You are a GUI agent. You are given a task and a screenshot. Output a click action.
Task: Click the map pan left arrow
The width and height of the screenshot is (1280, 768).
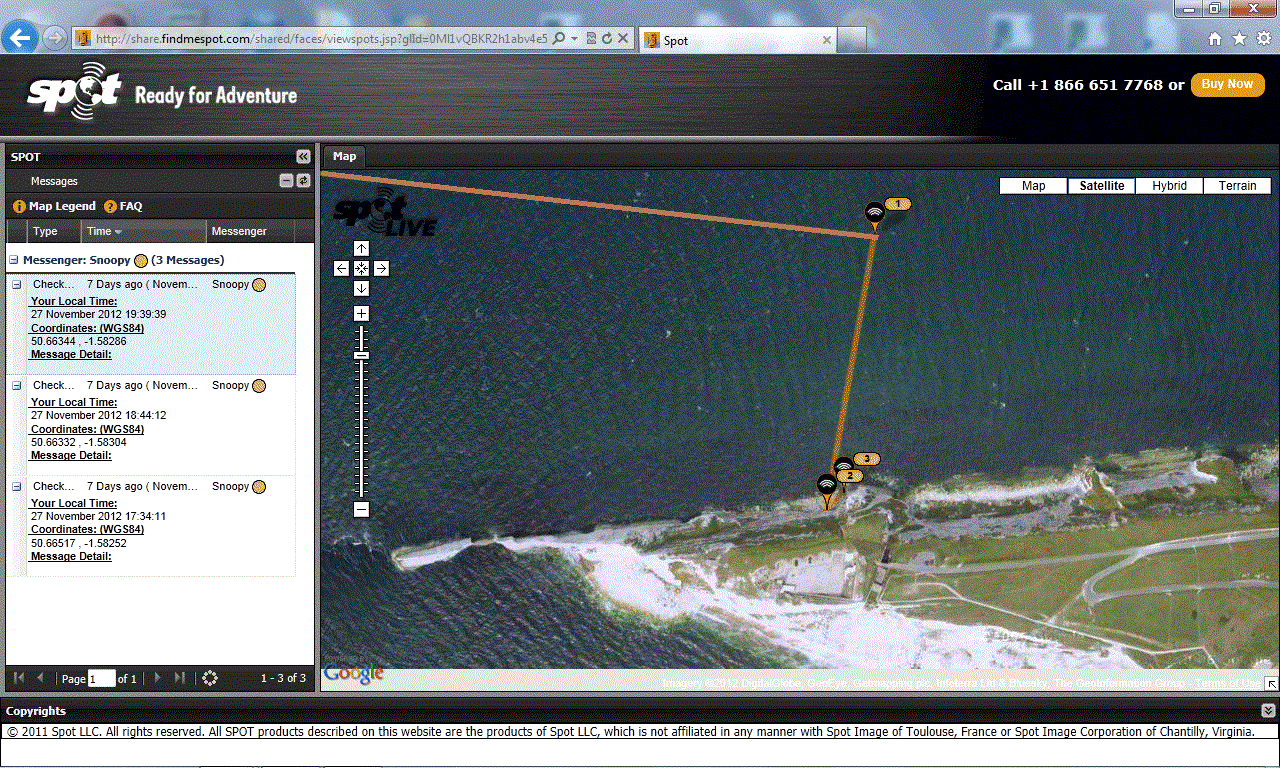click(x=341, y=268)
